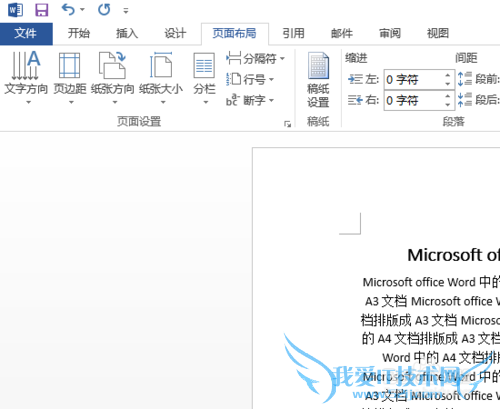Open the 行号 line numbers menu
500x409 pixels.
250,79
